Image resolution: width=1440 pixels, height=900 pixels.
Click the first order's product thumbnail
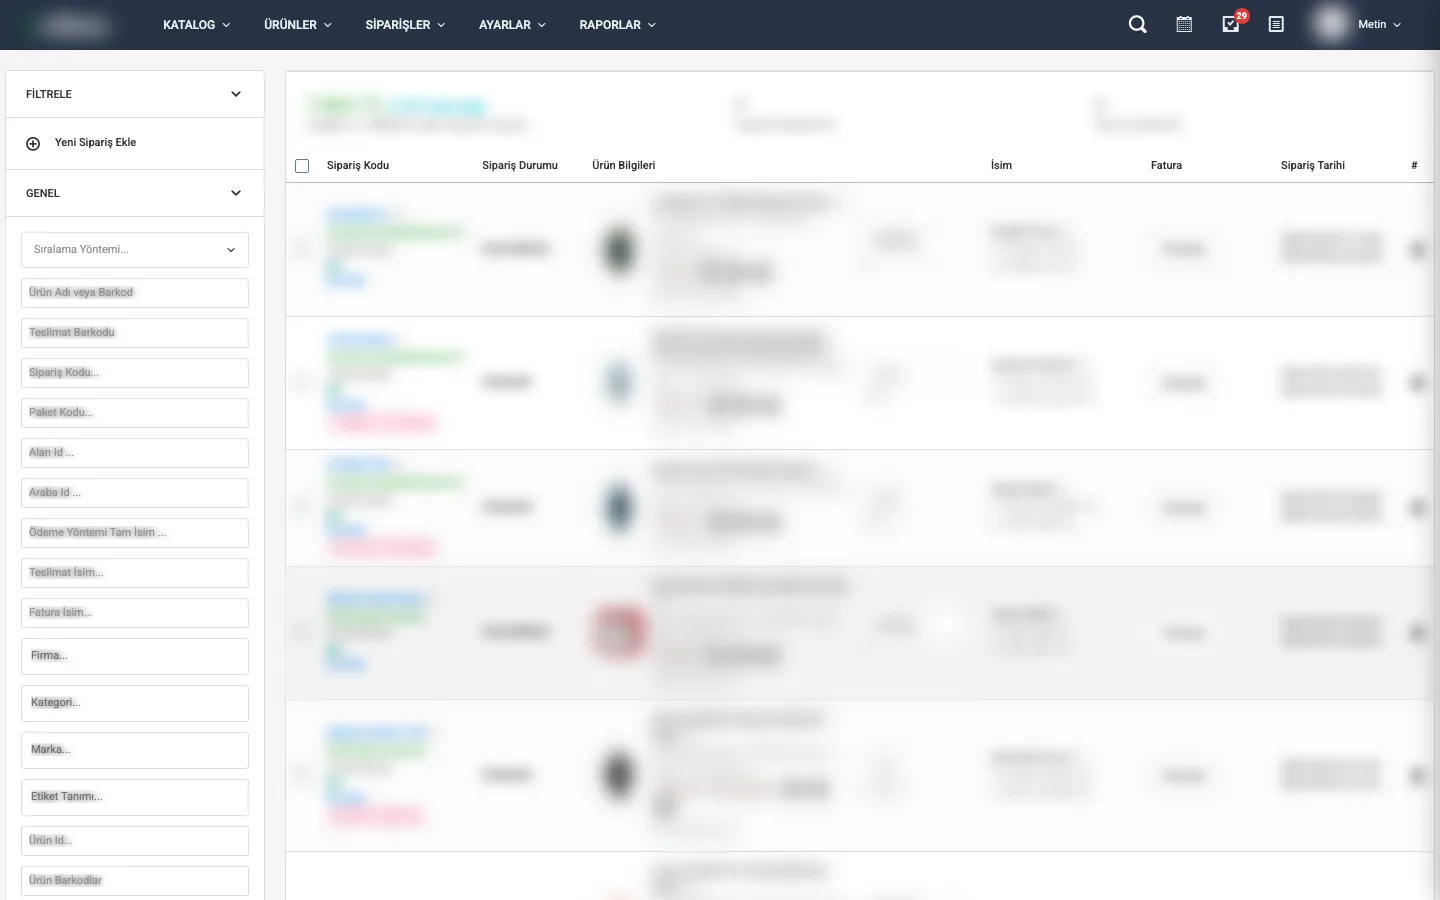point(619,249)
